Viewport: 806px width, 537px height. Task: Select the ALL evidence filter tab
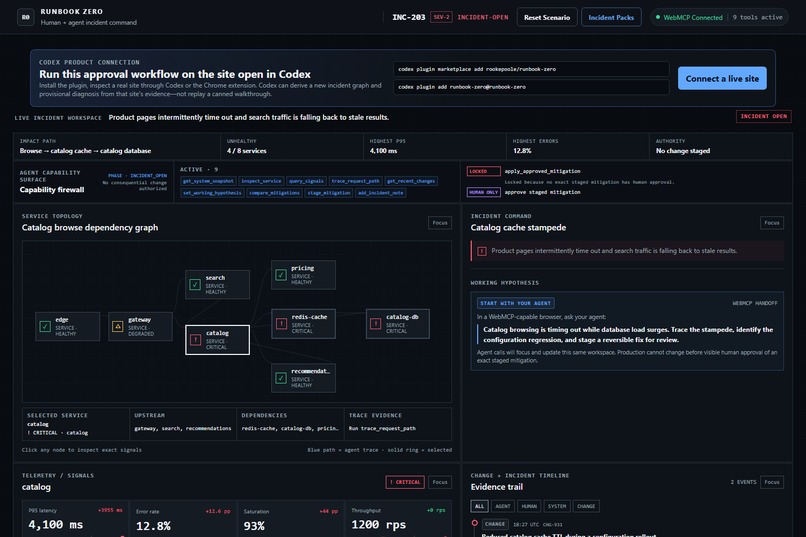(479, 506)
